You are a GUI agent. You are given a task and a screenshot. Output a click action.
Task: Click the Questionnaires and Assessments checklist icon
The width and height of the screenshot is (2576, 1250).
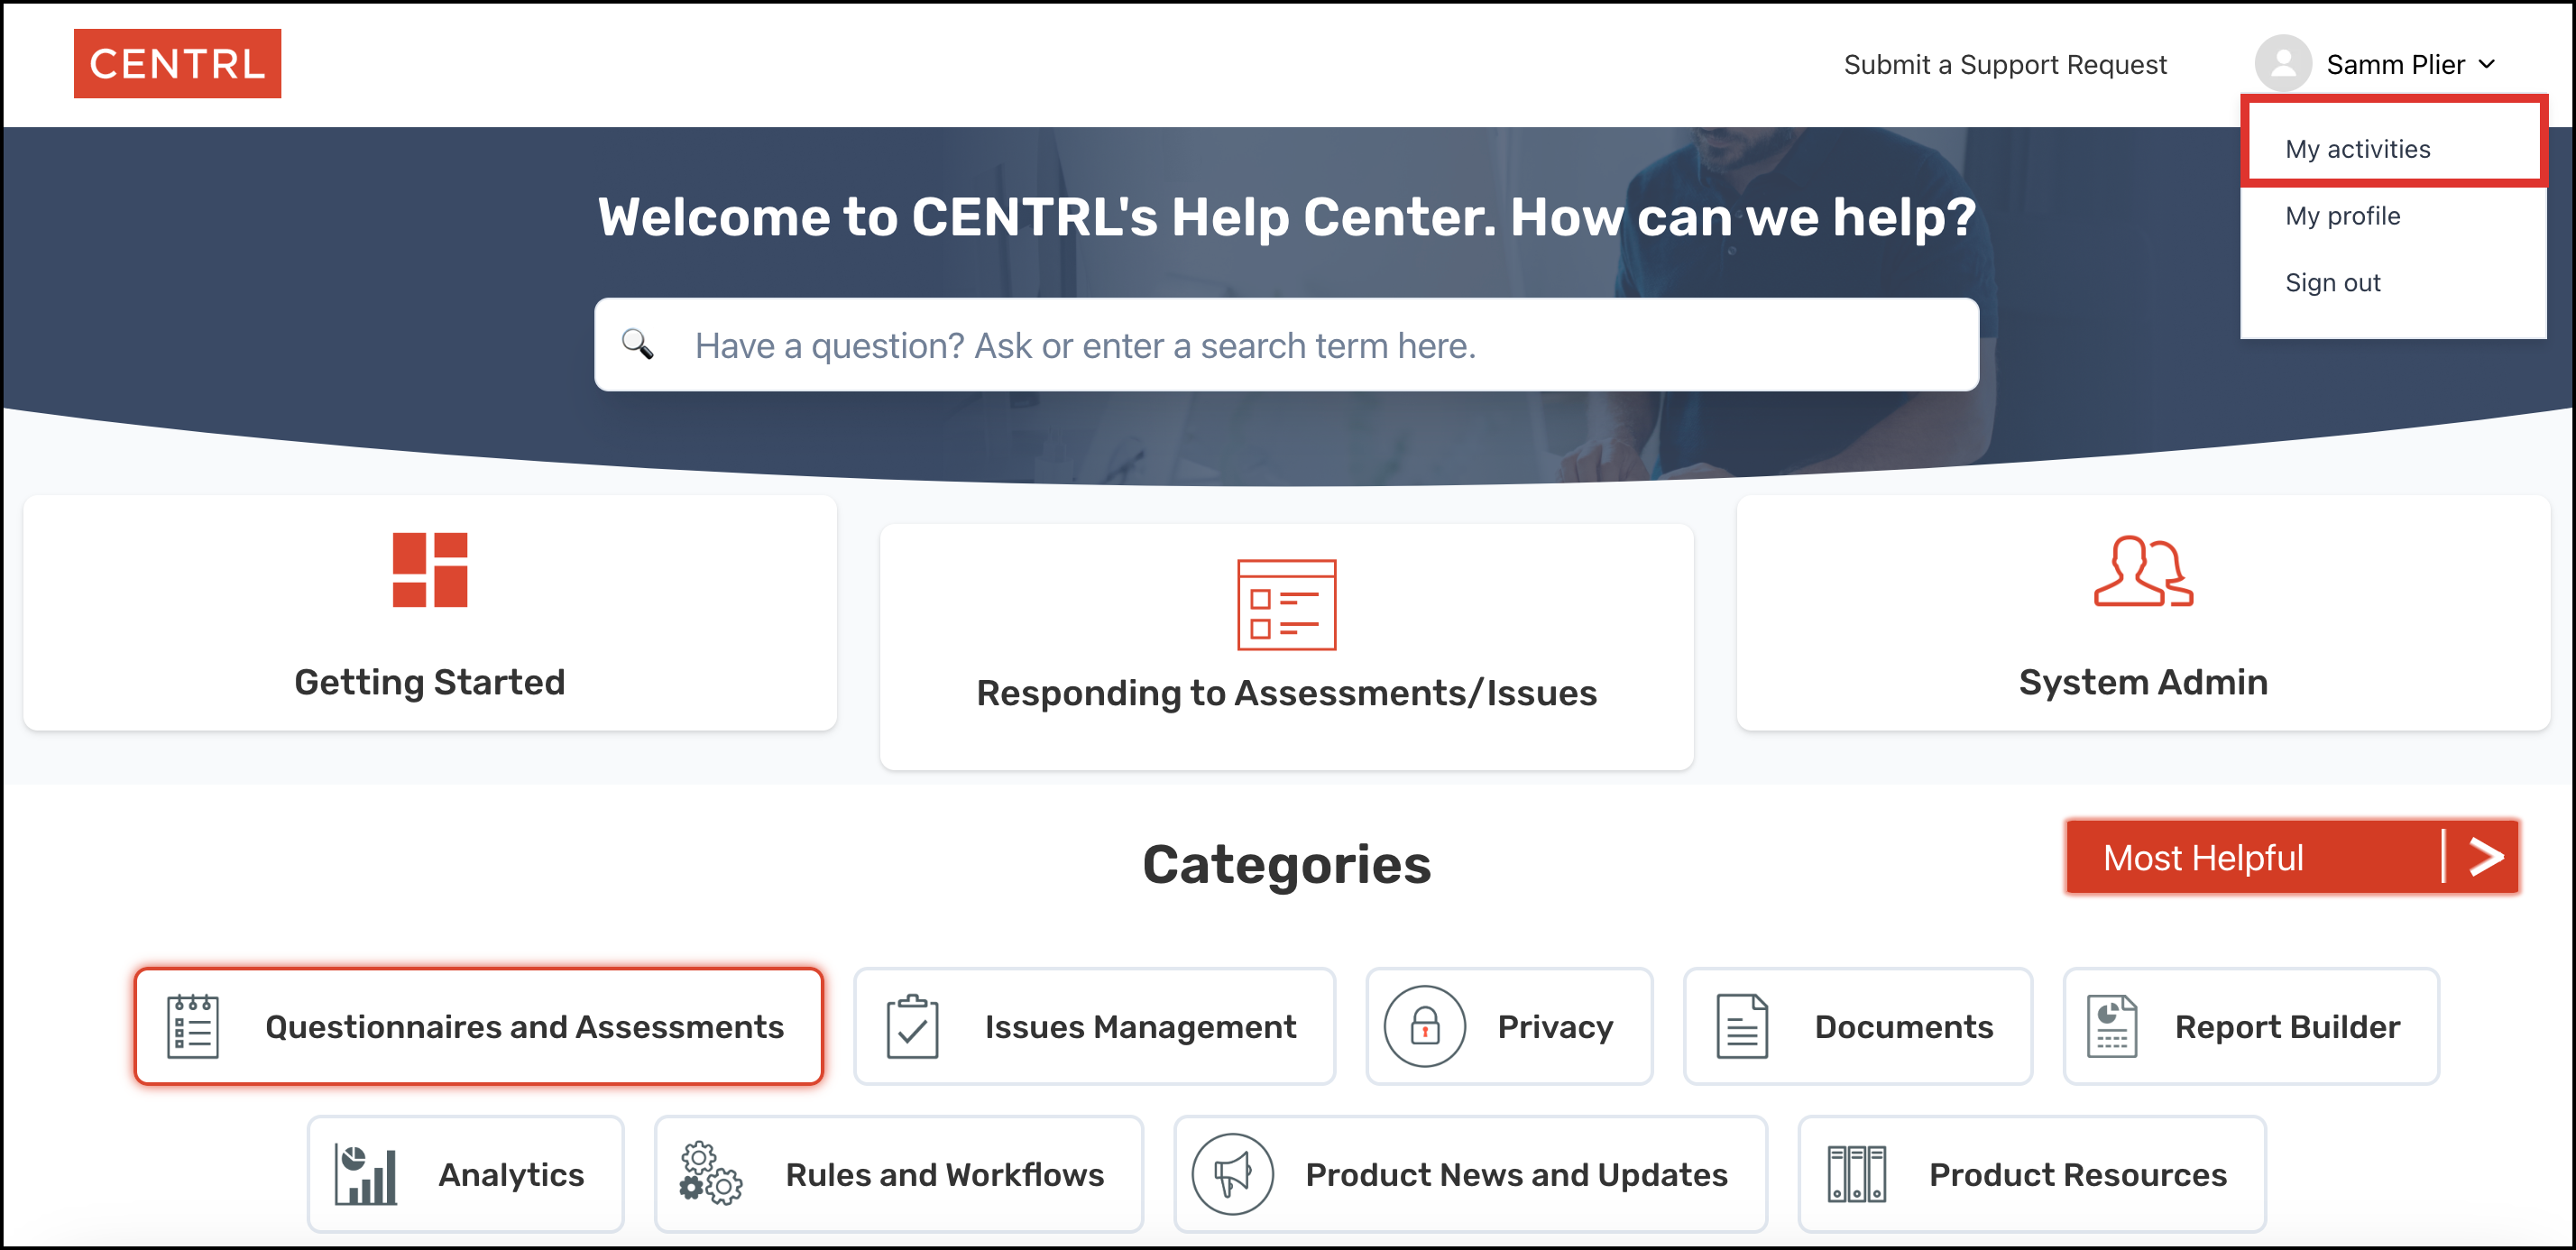[x=193, y=1026]
